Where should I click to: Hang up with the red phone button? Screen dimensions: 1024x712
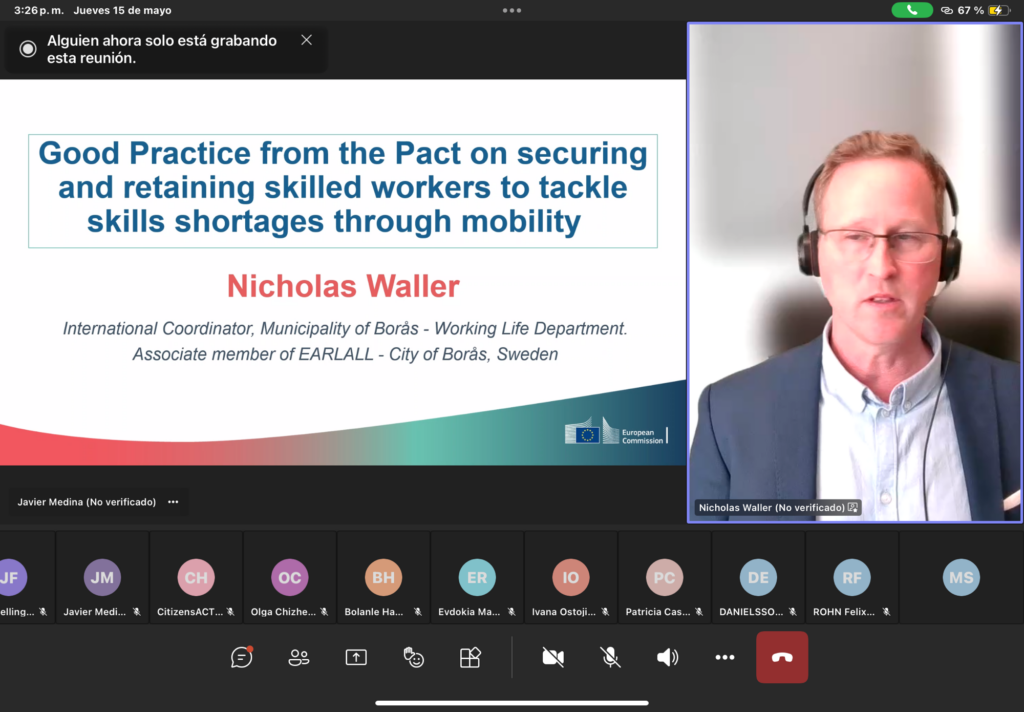click(782, 657)
